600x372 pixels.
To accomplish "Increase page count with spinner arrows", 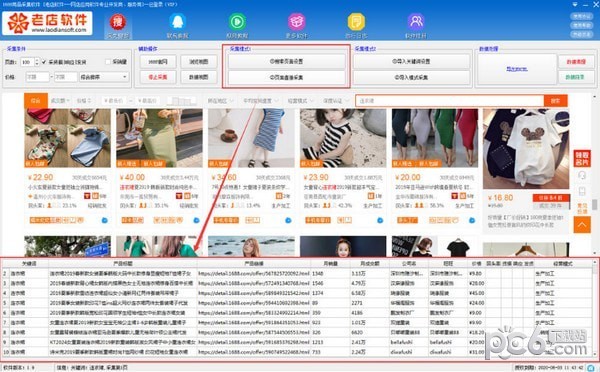I will click(x=37, y=60).
